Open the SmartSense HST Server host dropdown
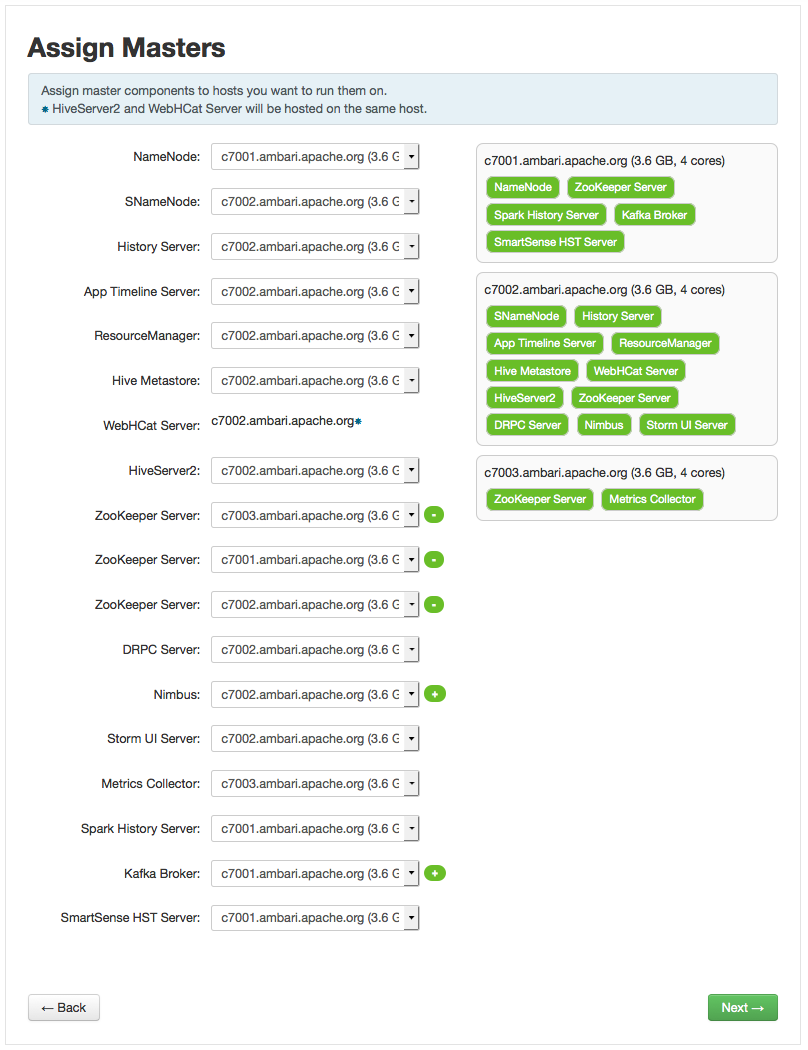Image resolution: width=808 pixels, height=1050 pixels. coord(315,917)
